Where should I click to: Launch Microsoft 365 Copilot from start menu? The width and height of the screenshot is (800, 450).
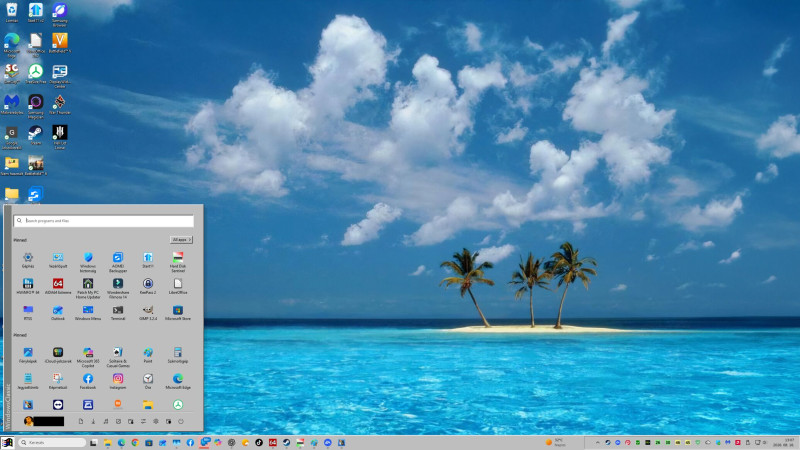(x=88, y=357)
